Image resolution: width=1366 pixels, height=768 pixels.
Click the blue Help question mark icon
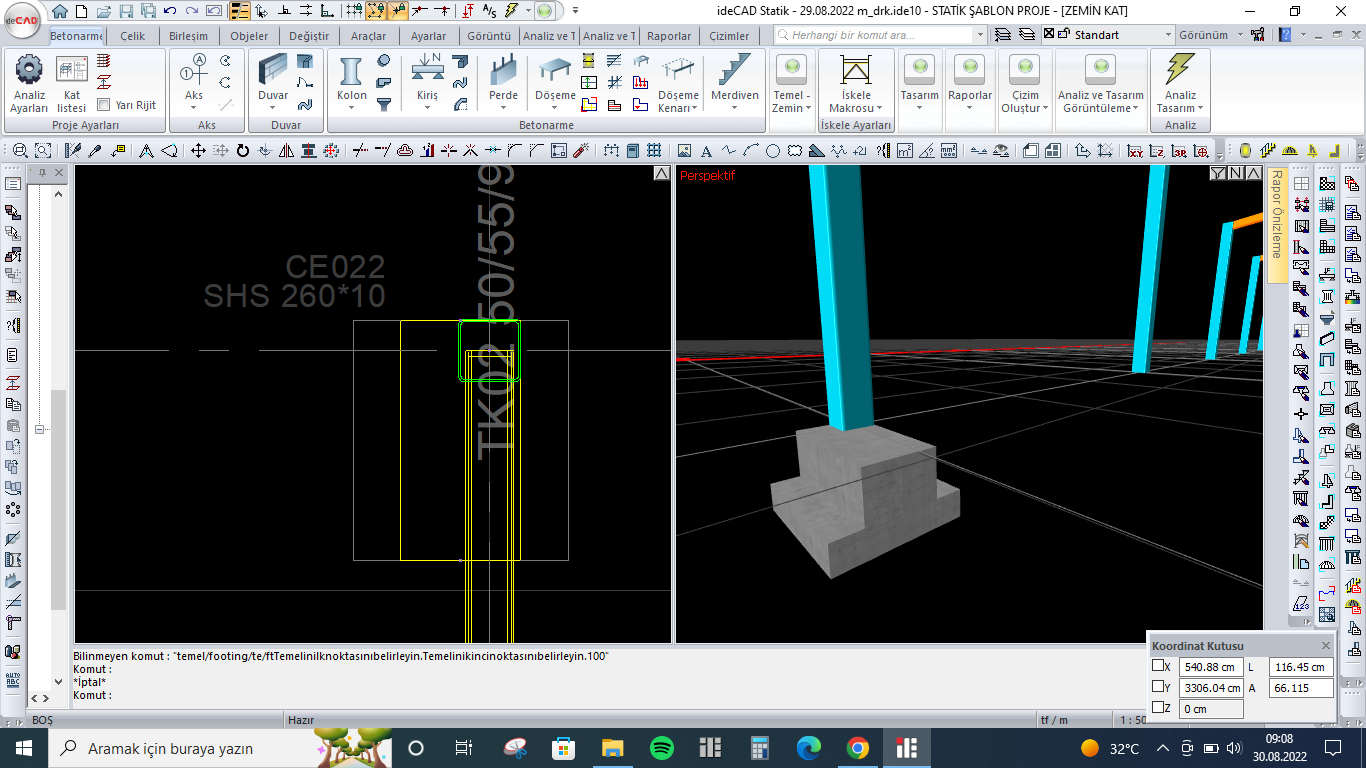click(1286, 35)
